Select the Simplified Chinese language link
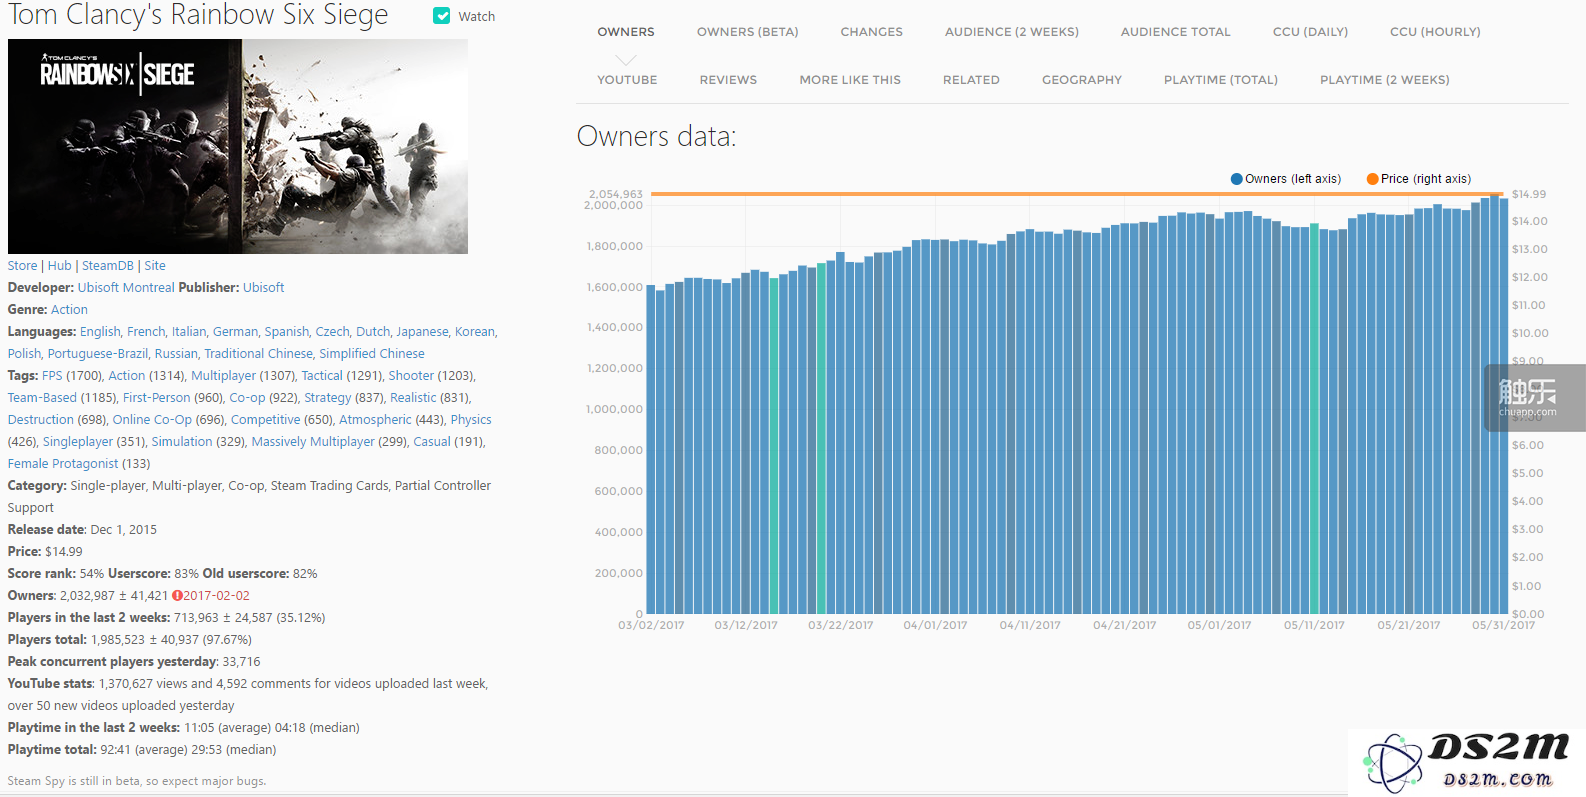The image size is (1586, 797). coord(372,354)
